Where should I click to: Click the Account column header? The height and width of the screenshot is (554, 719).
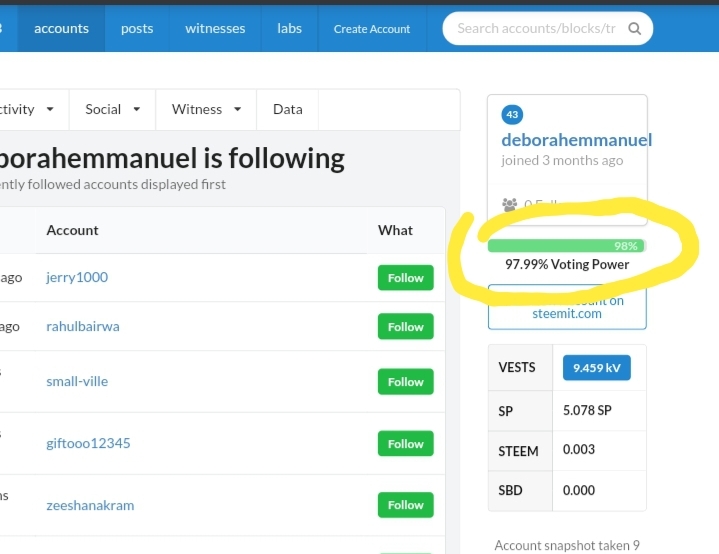coord(72,230)
